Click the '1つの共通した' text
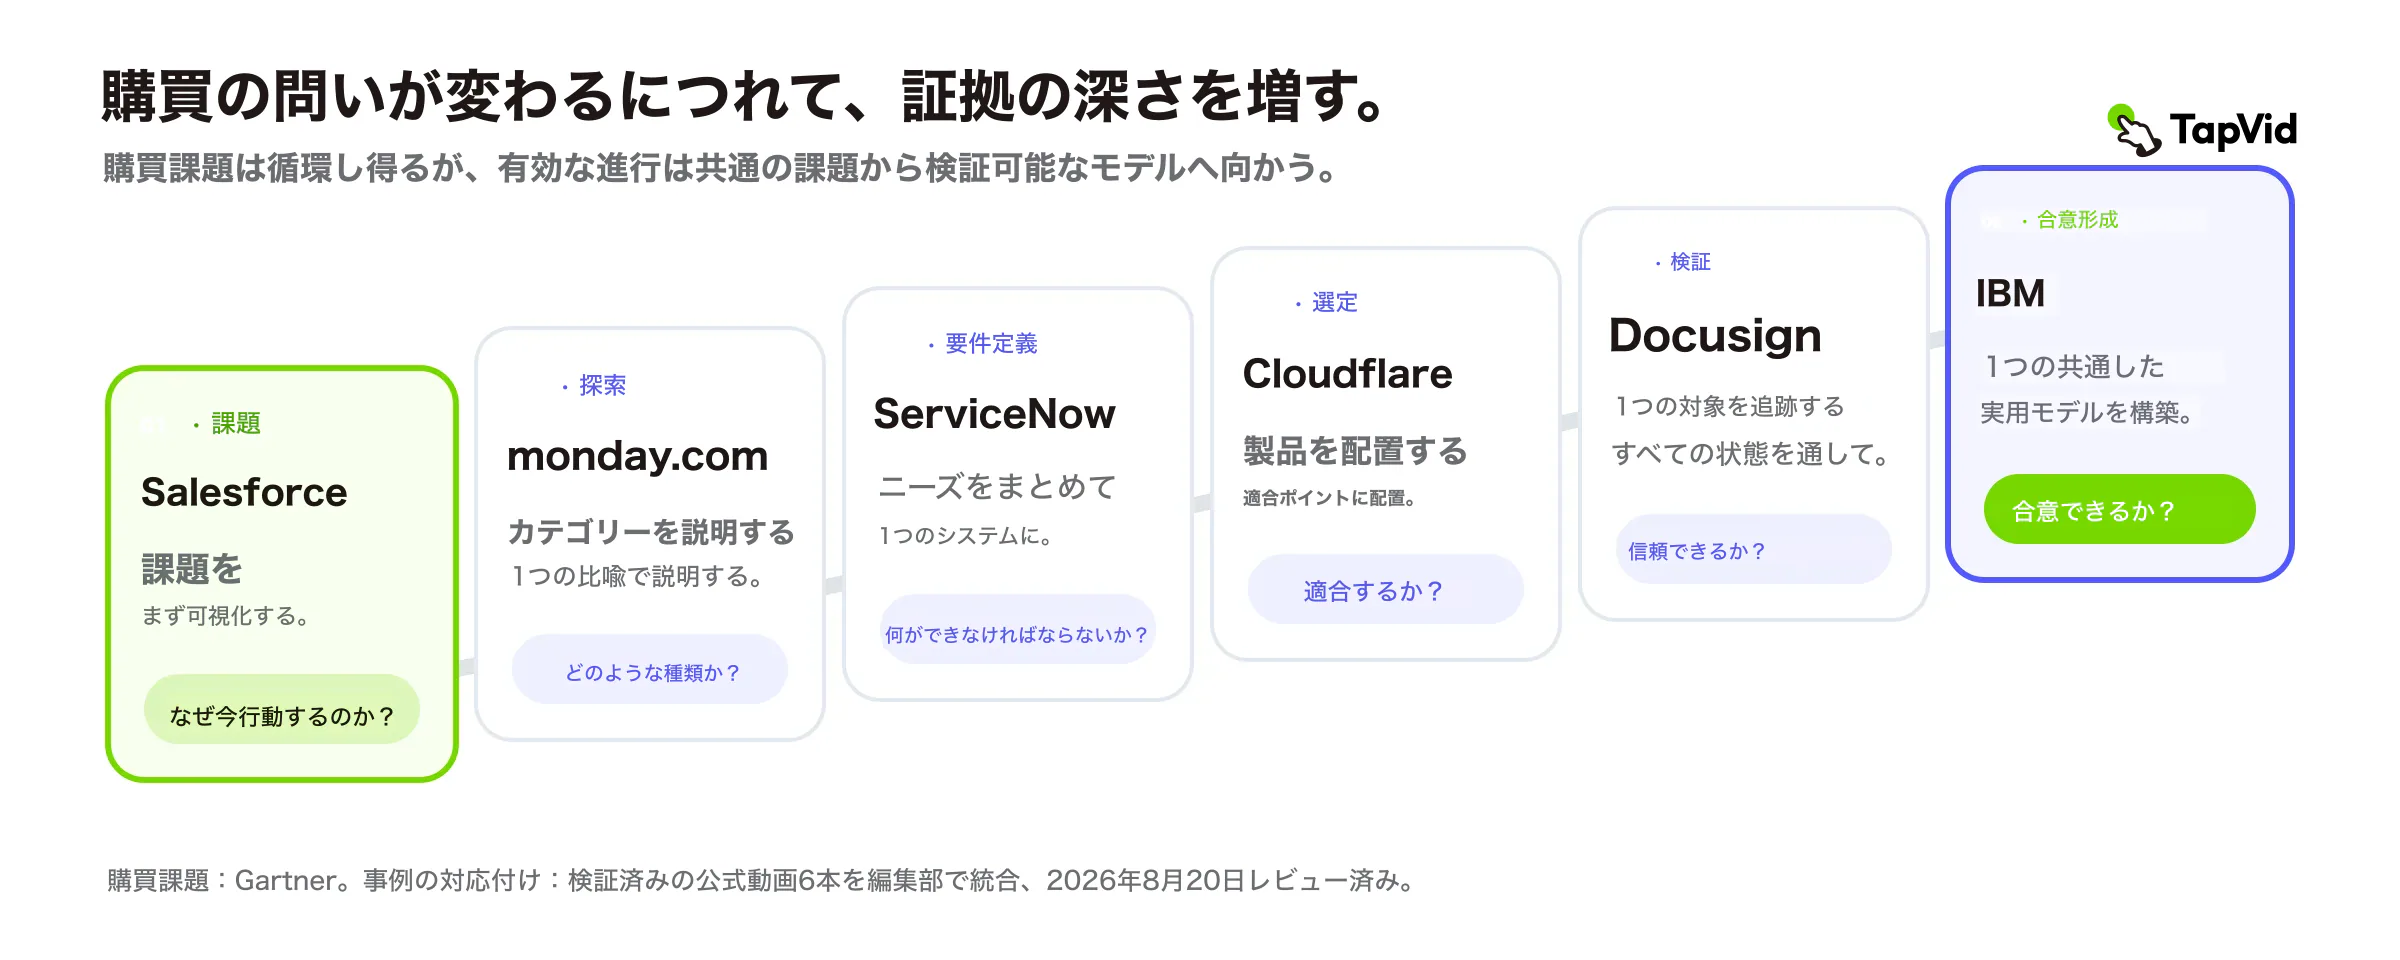The image size is (2400, 960). 2073,367
